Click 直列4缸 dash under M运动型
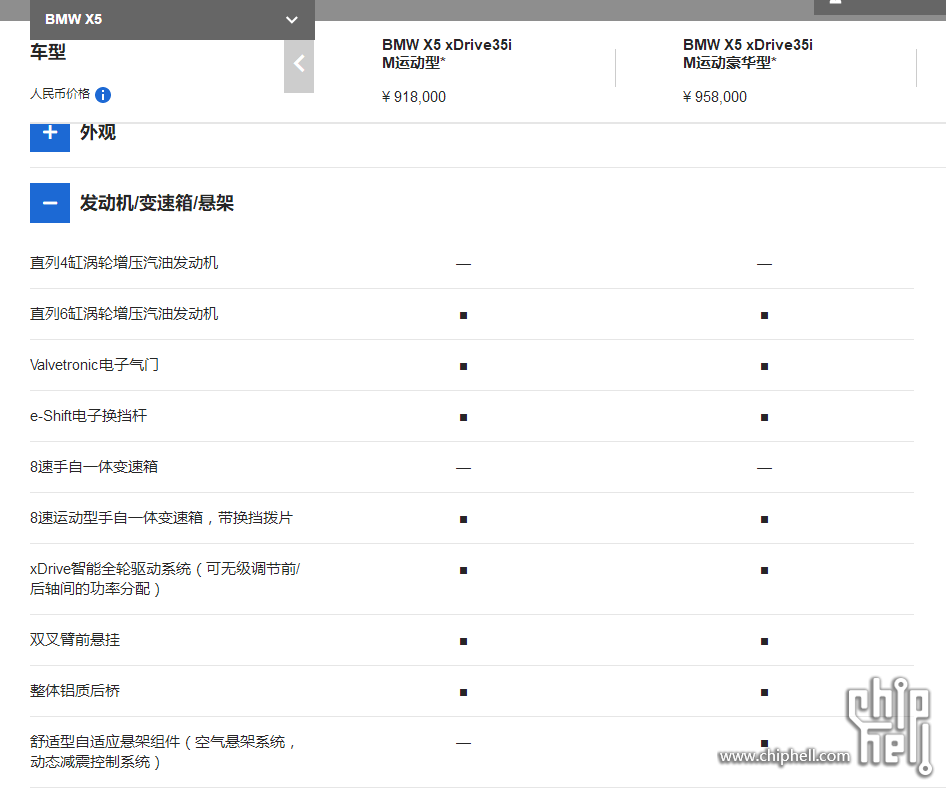Viewport: 946px width, 791px height. coord(463,264)
